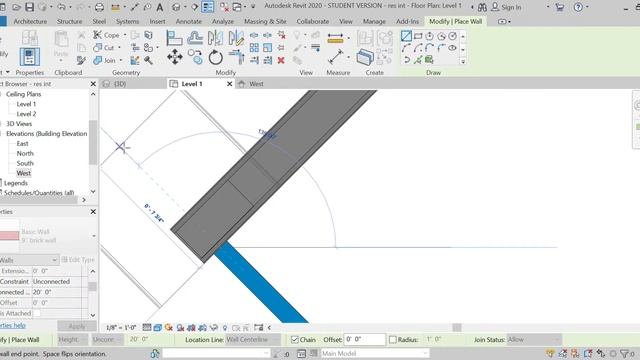Click Mirror - Draw Axis tool
The width and height of the screenshot is (640, 360).
click(x=236, y=38)
